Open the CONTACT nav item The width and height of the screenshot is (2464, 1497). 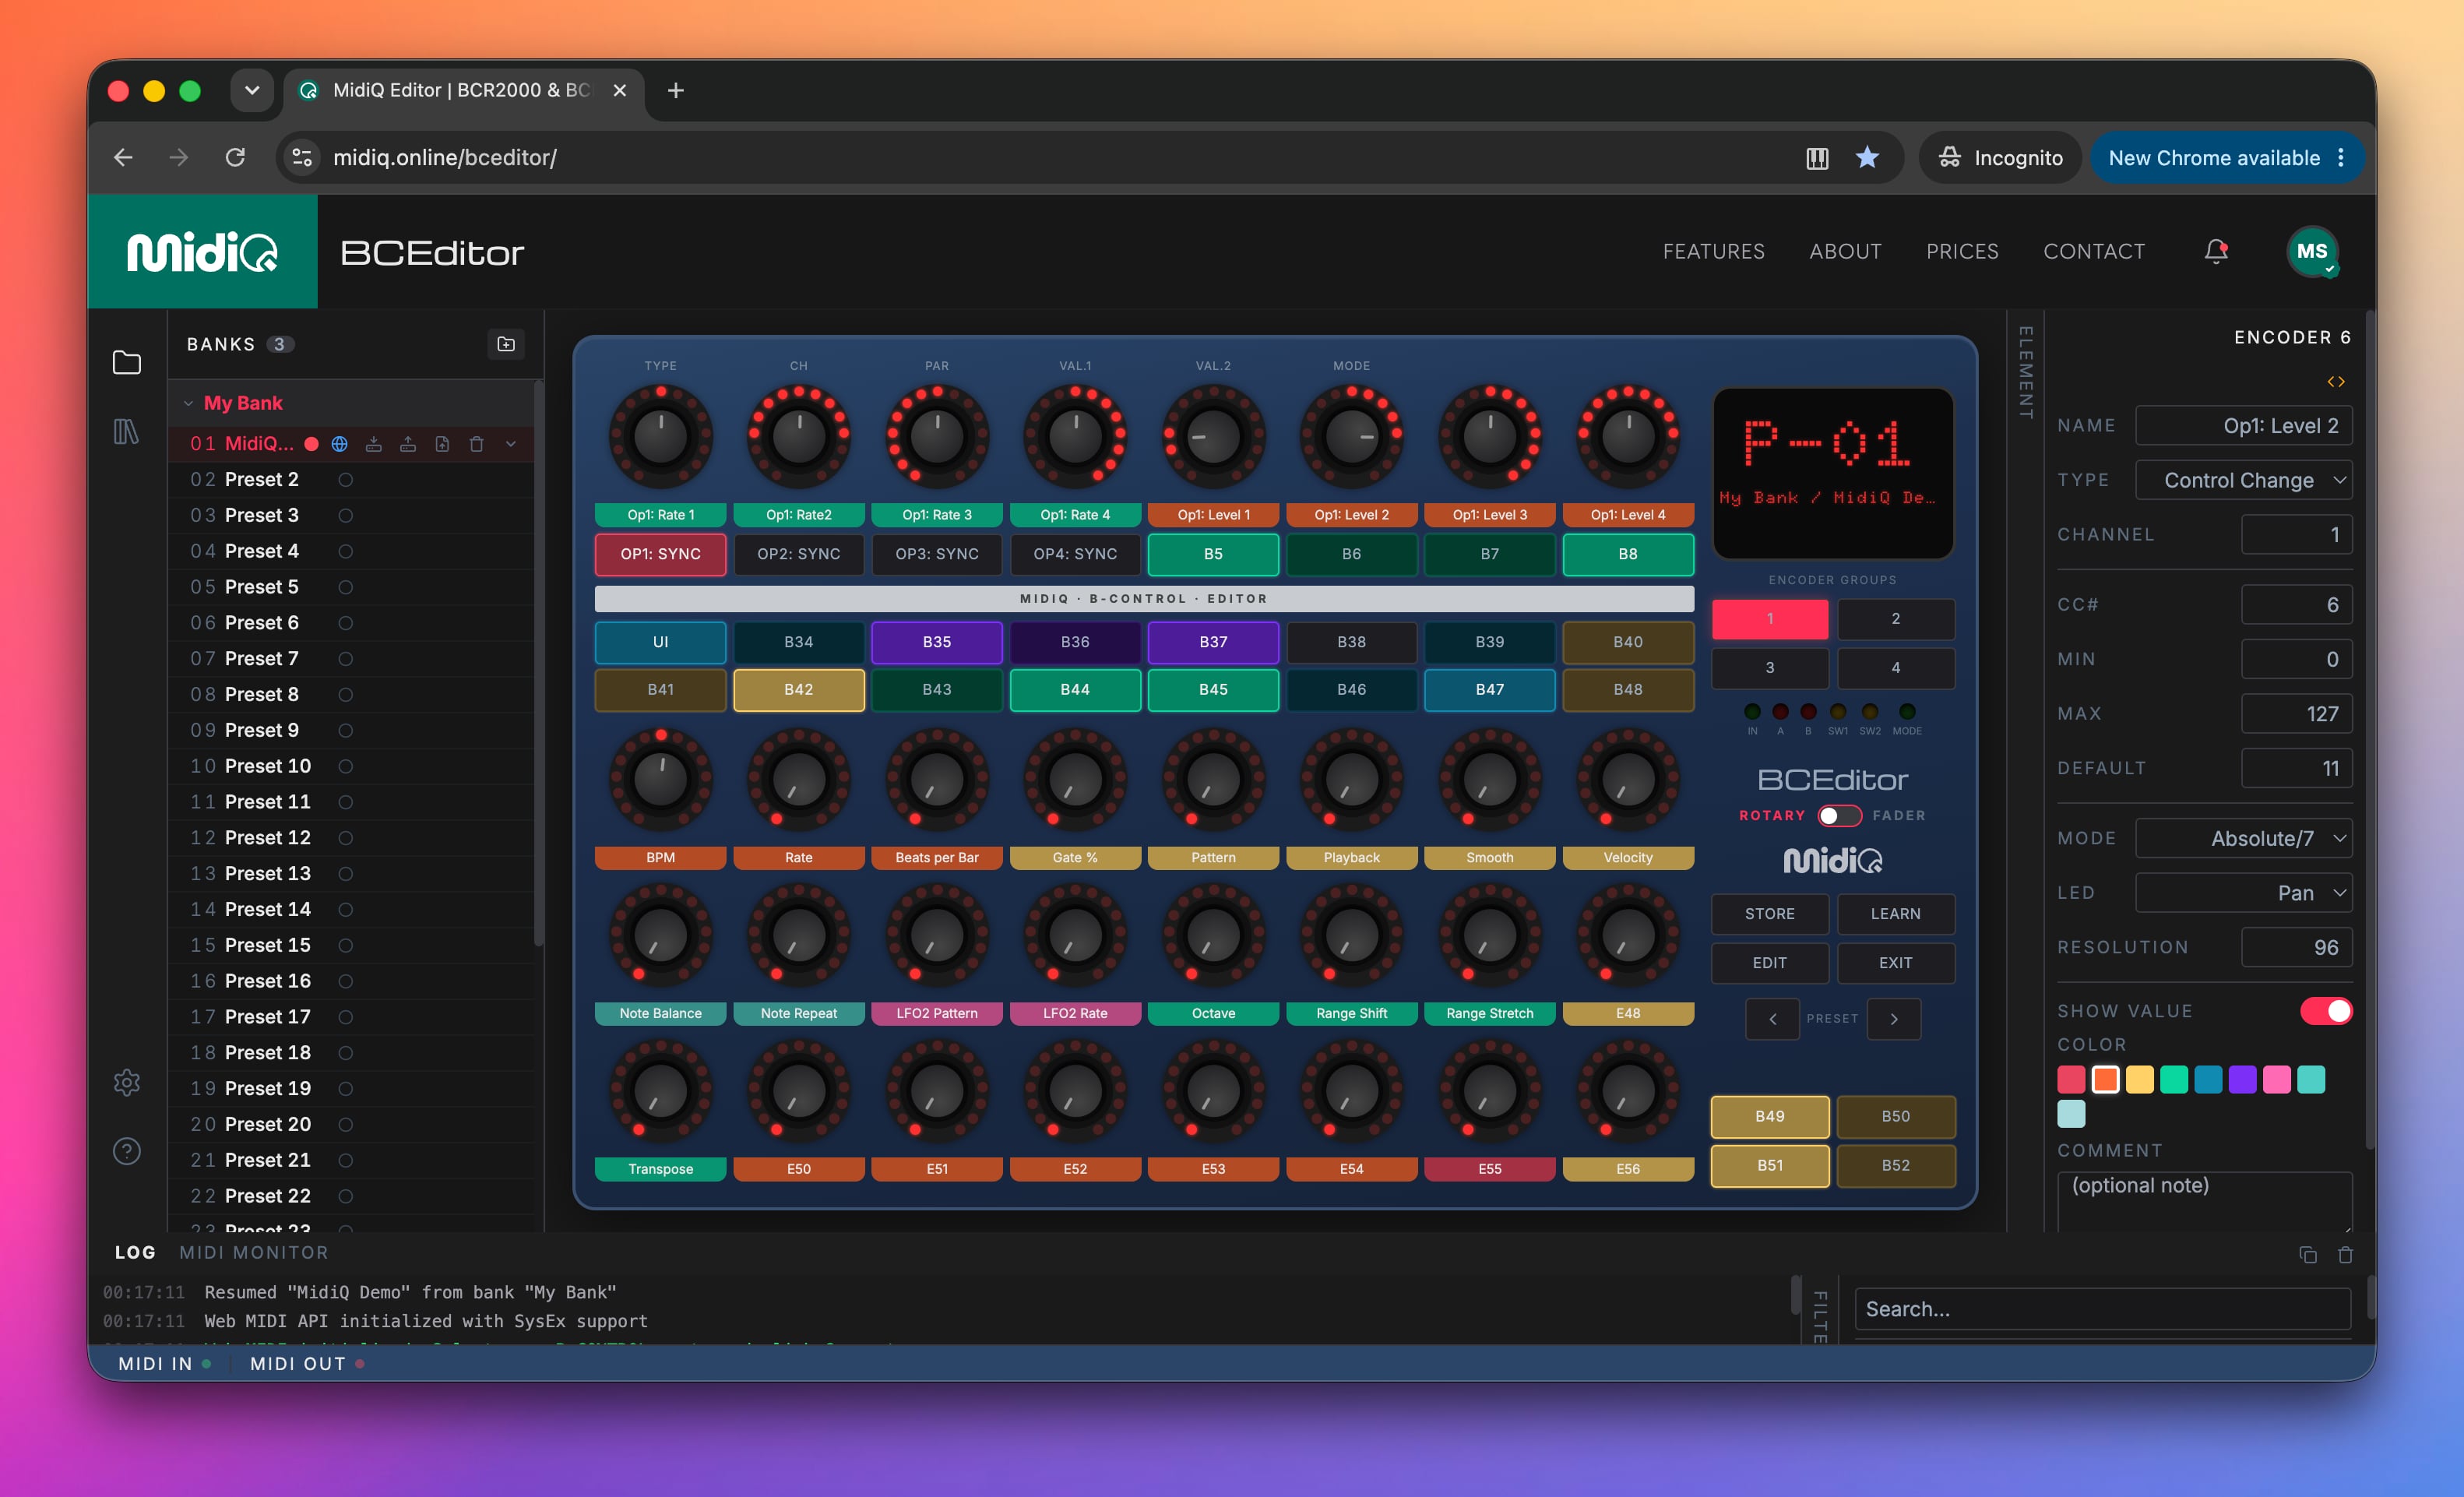point(2093,251)
